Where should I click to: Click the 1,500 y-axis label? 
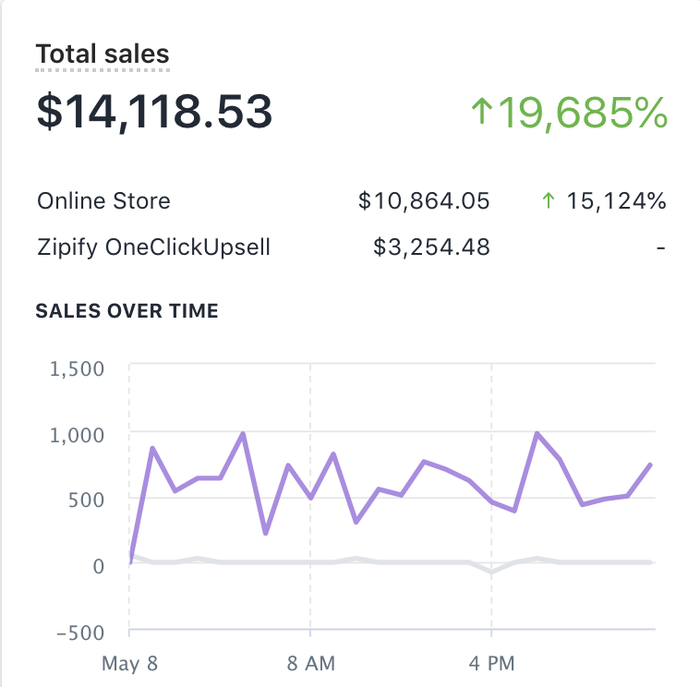coord(76,368)
